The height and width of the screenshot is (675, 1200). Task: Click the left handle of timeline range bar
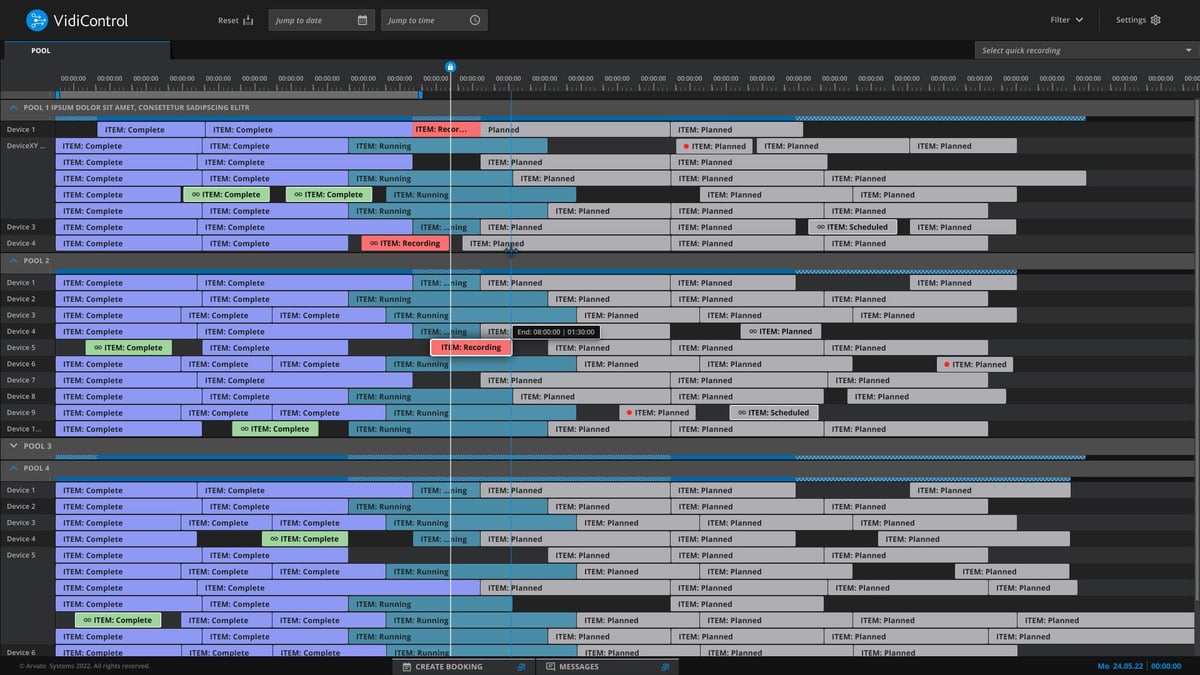pos(57,94)
